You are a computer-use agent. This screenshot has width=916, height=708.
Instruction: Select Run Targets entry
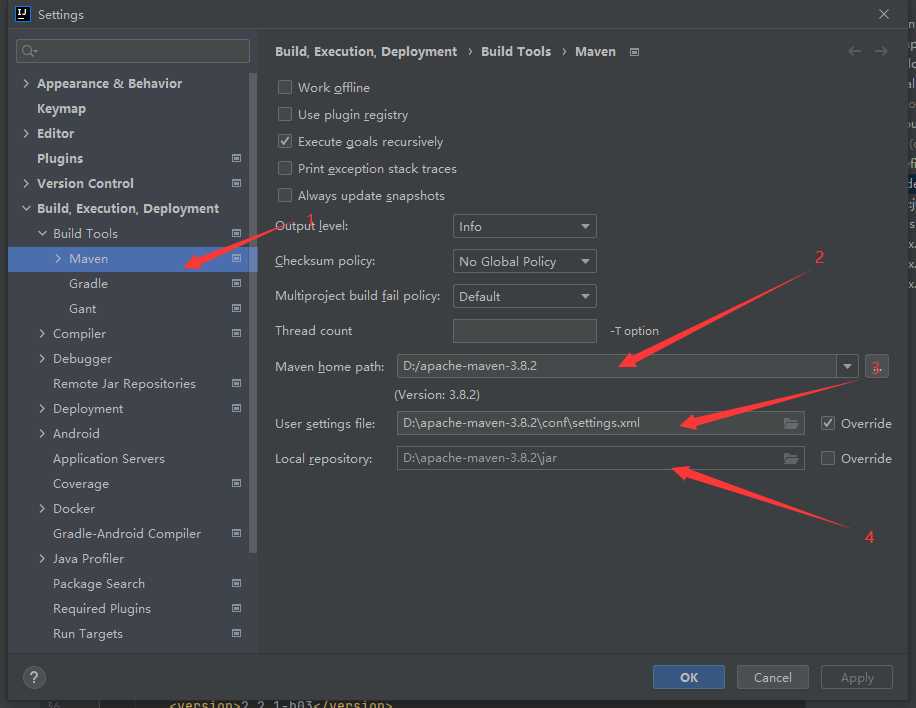[88, 633]
